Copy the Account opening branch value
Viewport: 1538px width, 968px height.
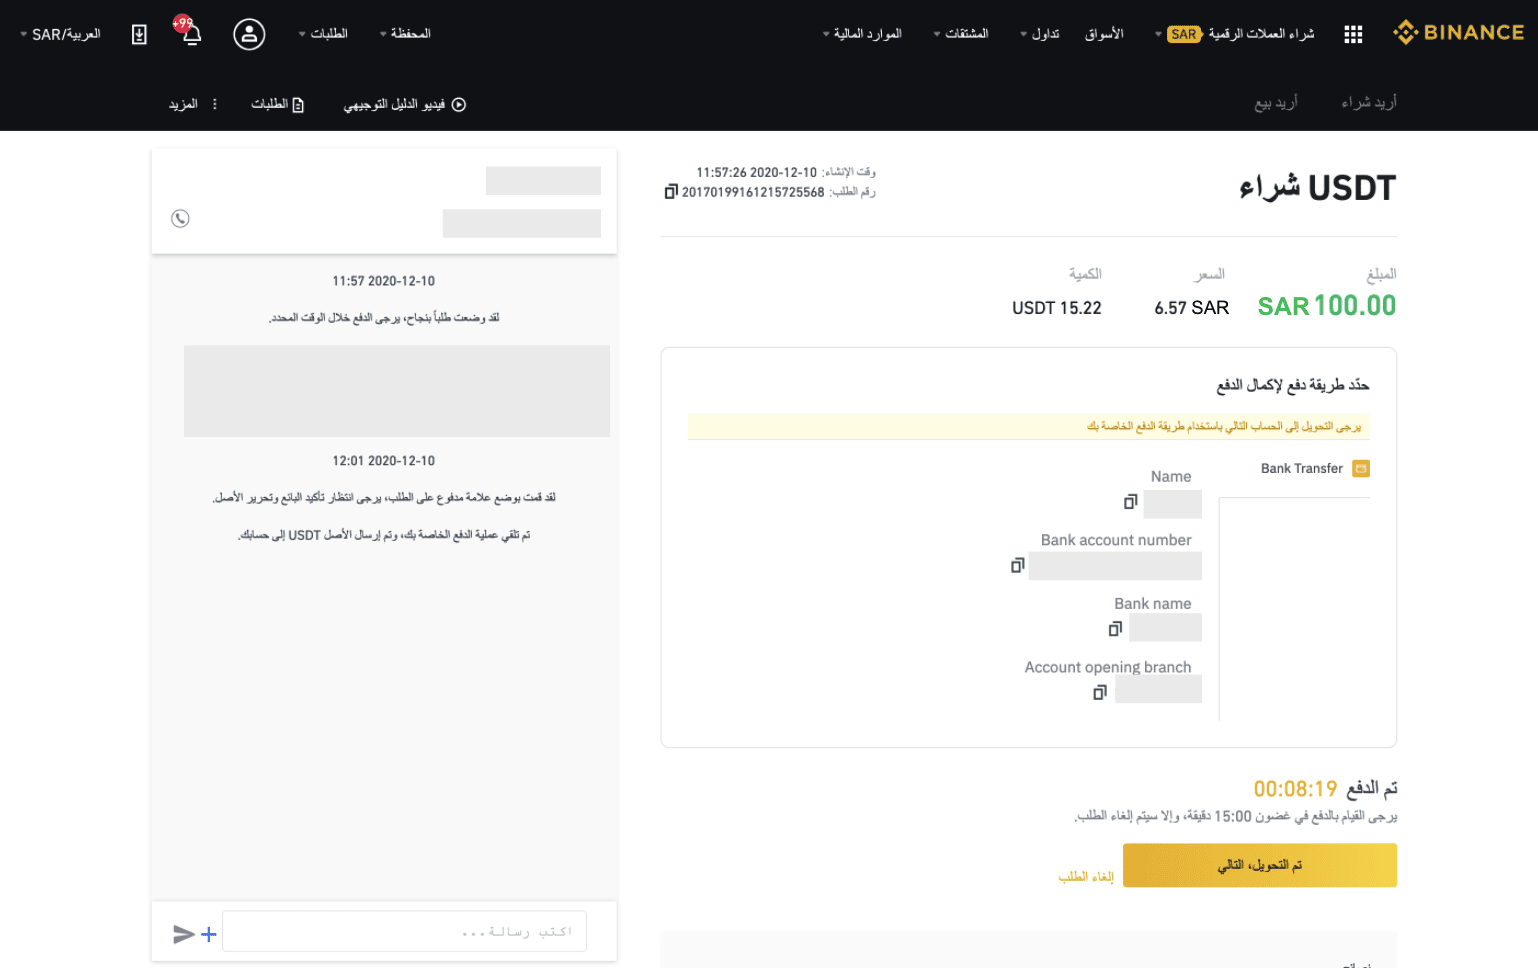coord(1100,692)
